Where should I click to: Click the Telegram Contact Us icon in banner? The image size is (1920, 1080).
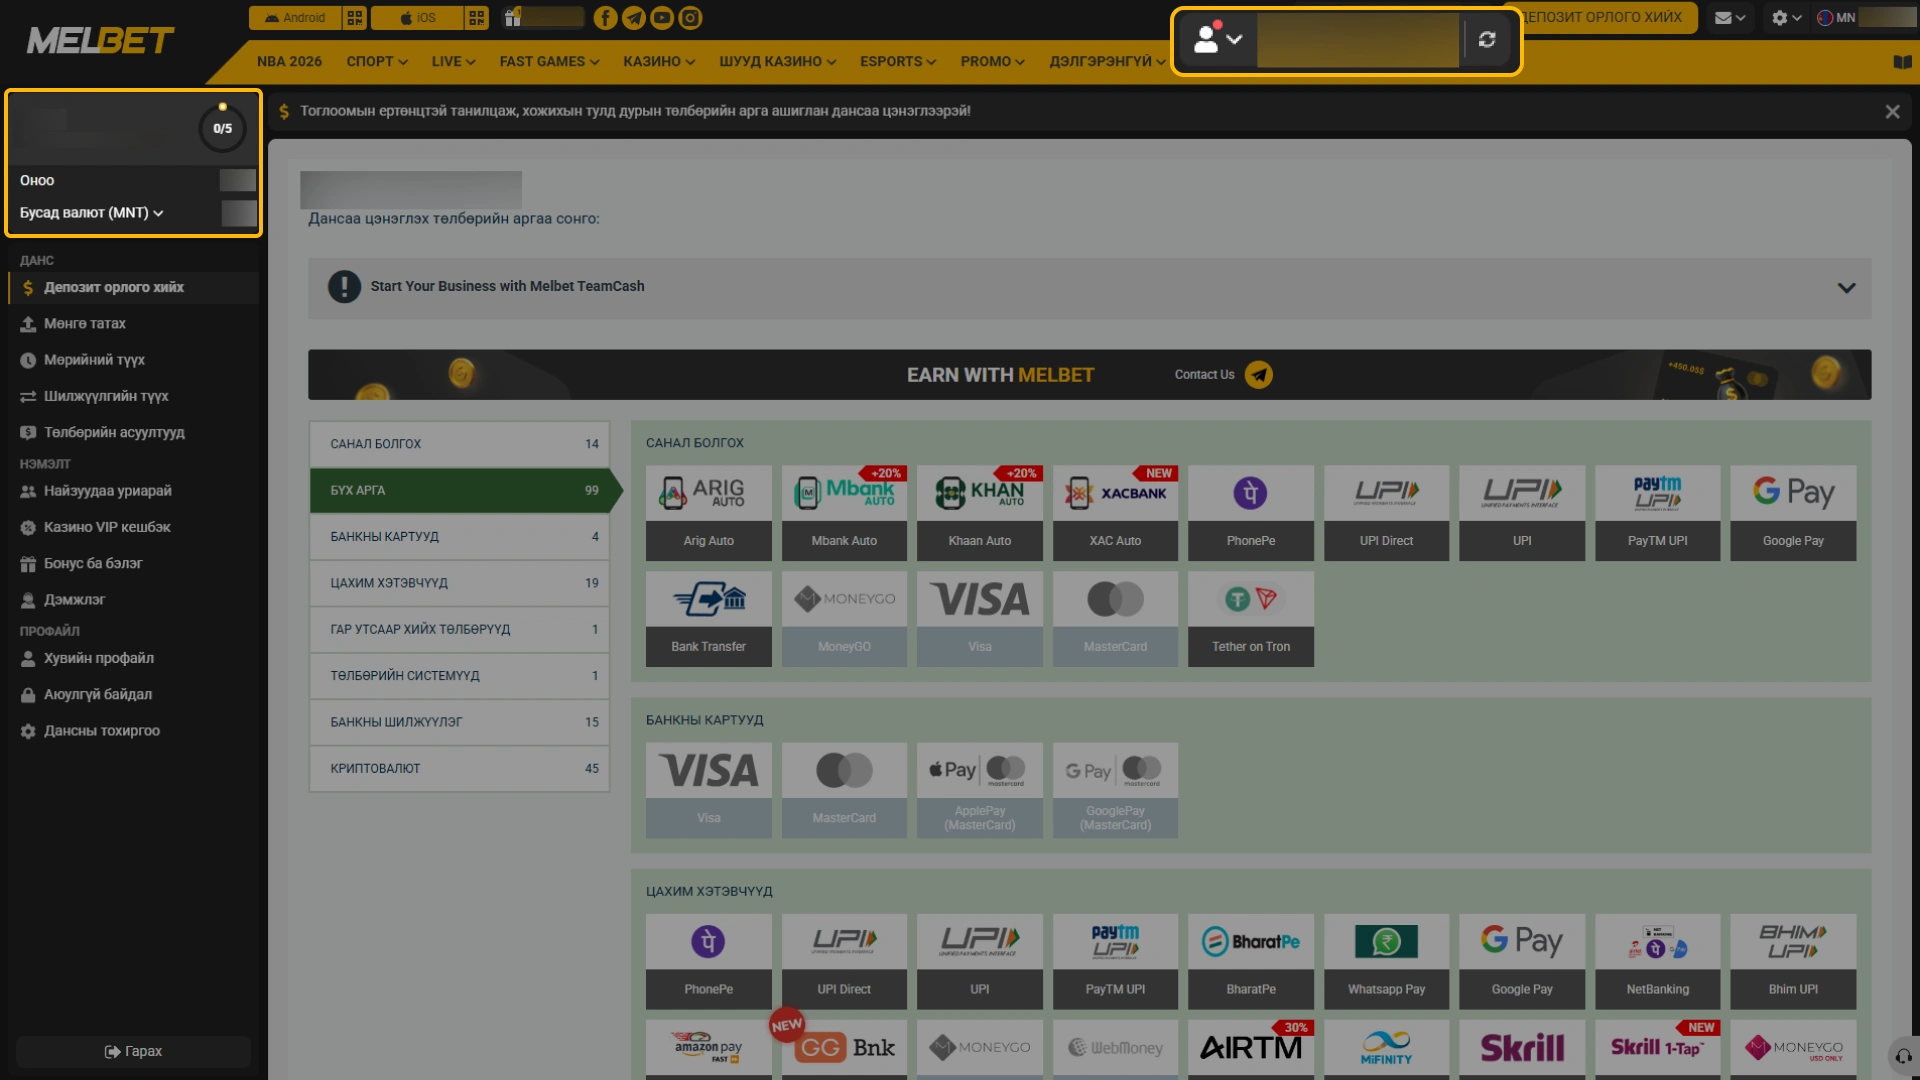[x=1258, y=375]
